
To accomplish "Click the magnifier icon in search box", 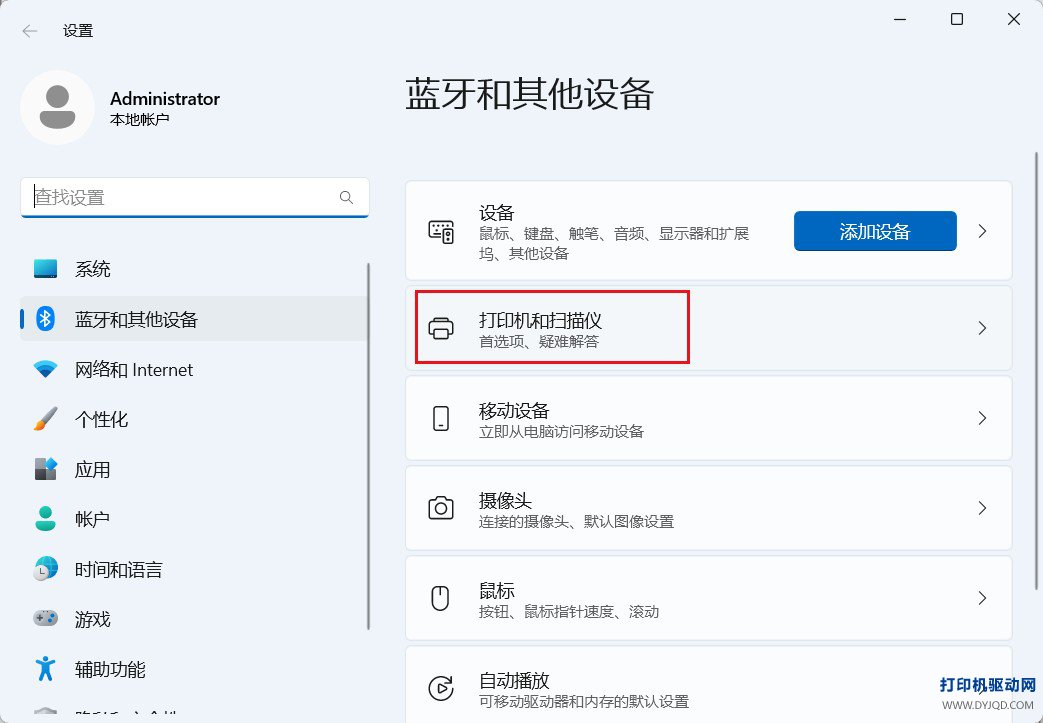I will tap(346, 198).
